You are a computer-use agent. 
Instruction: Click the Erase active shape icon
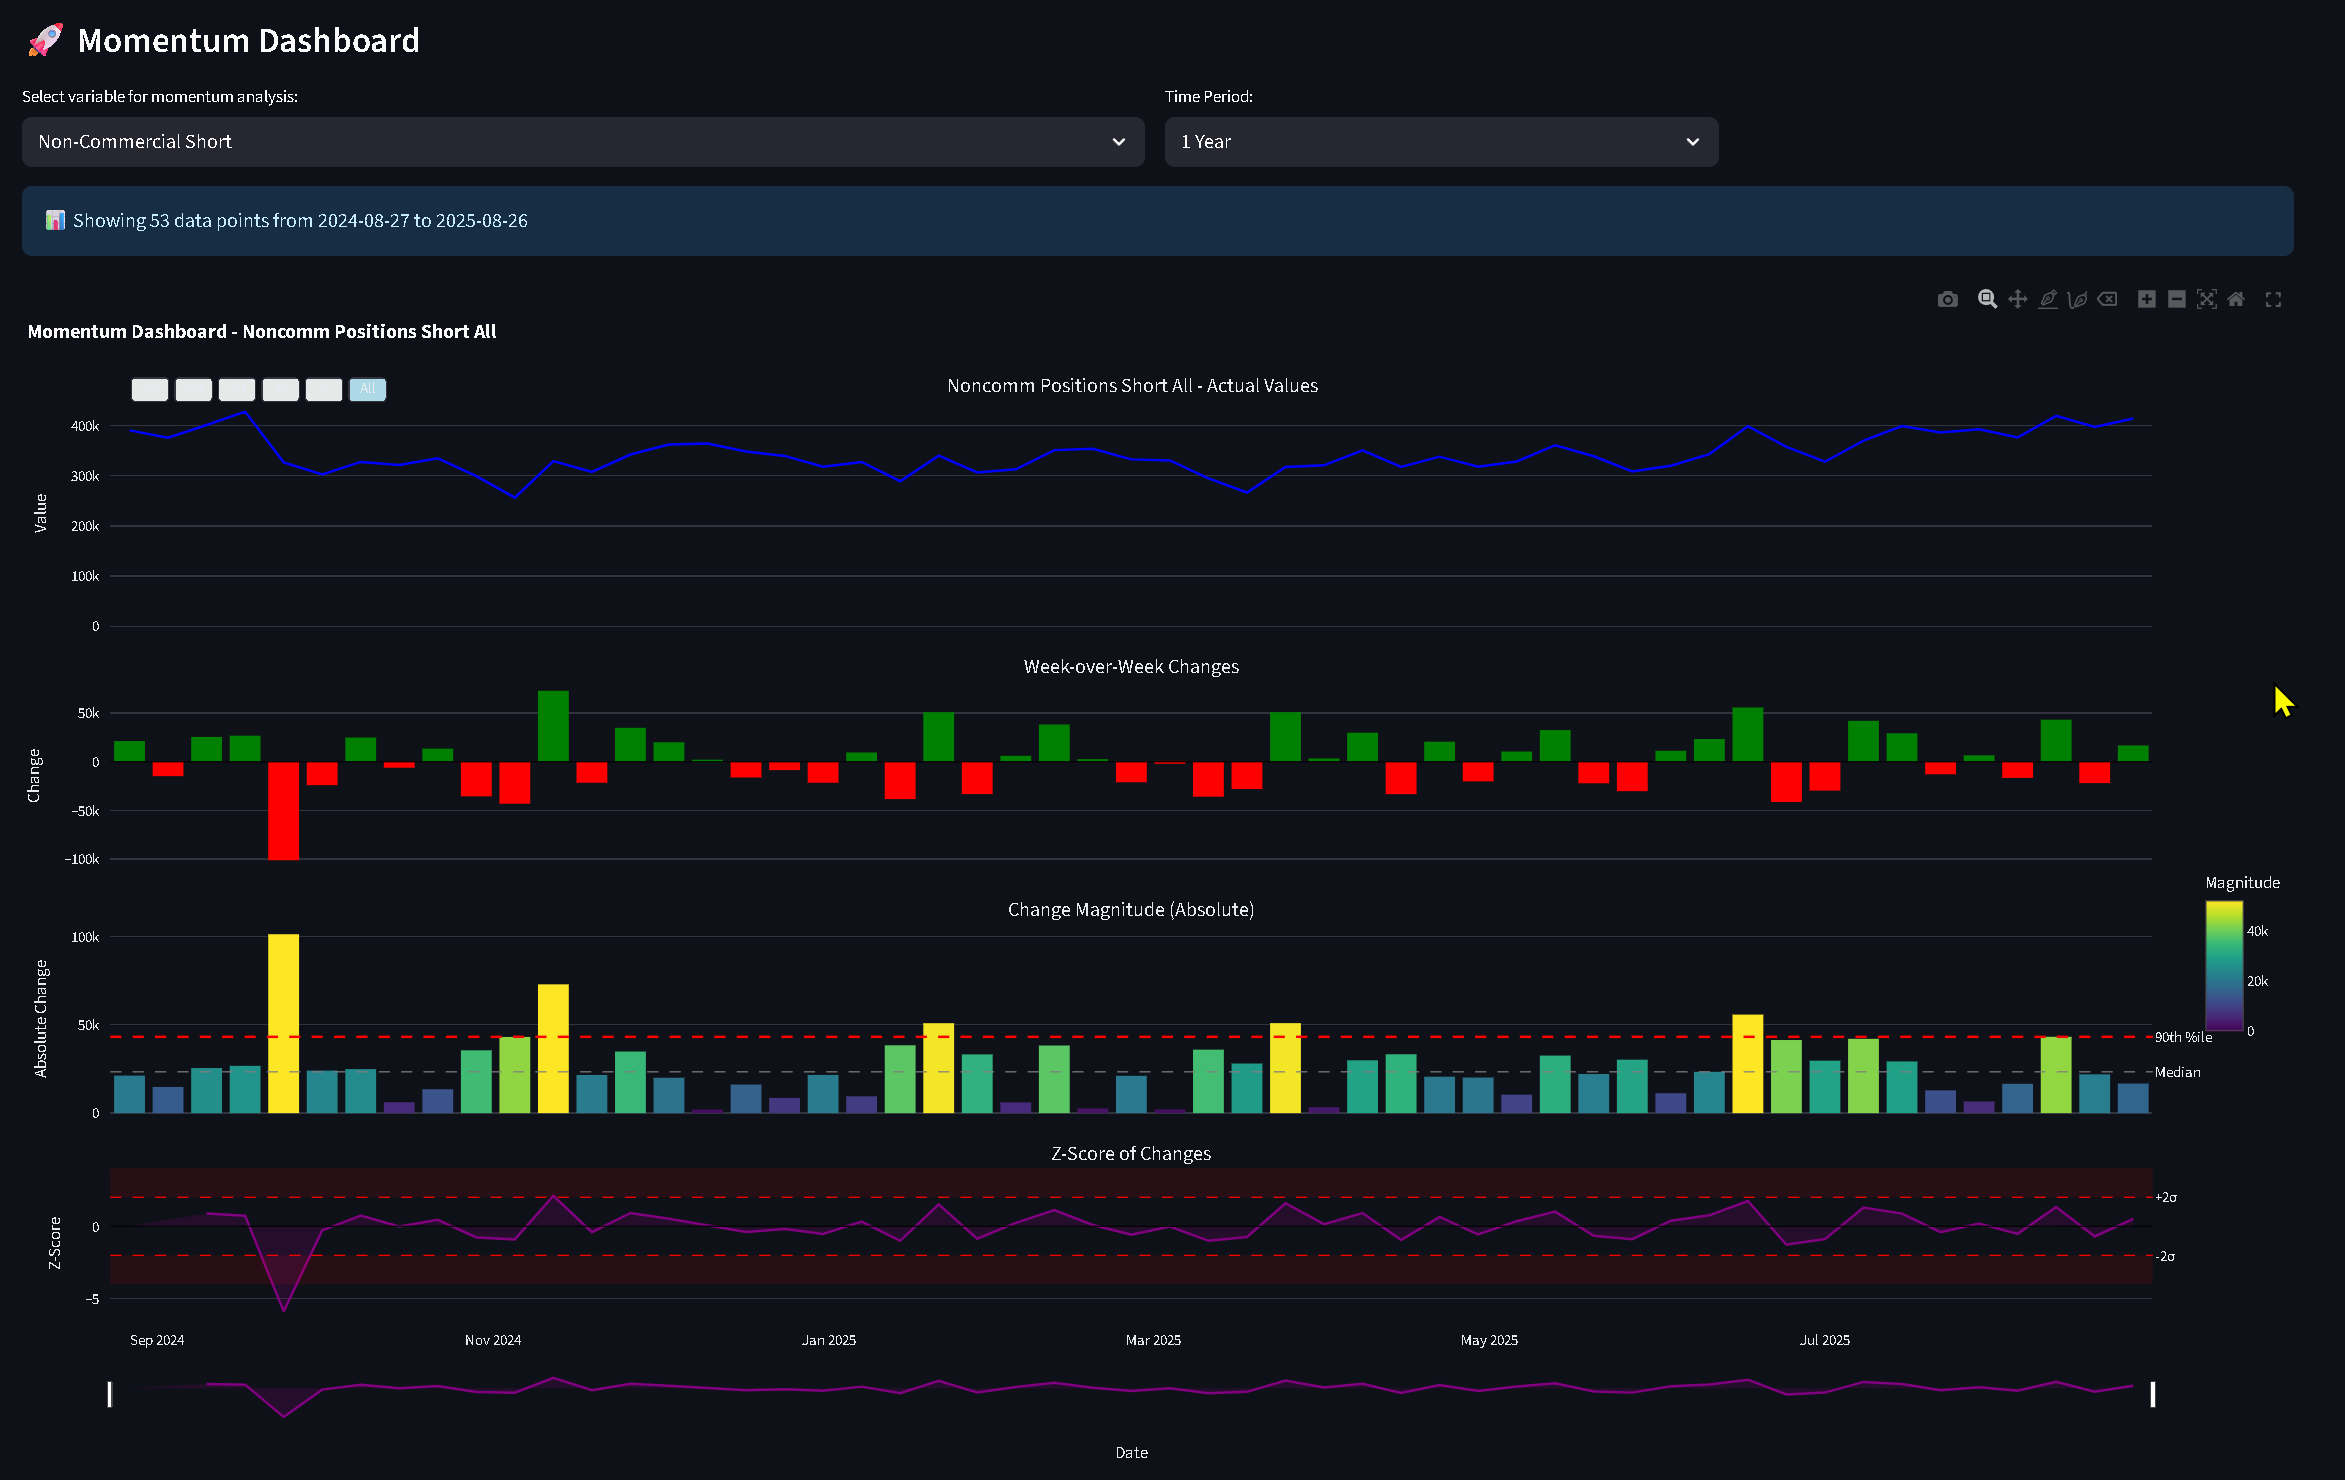[x=2107, y=299]
